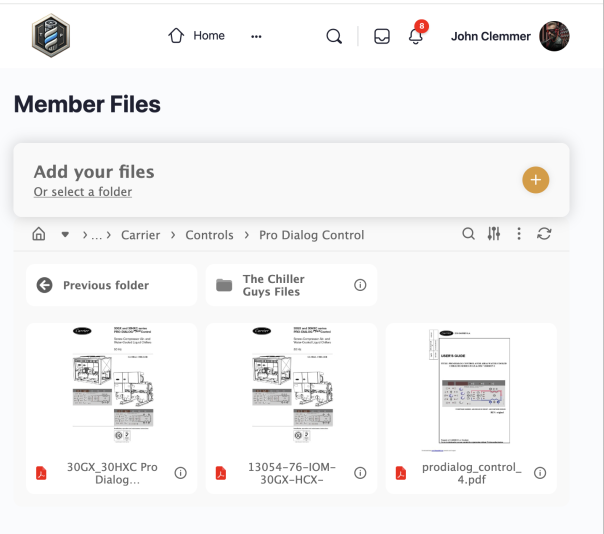The width and height of the screenshot is (604, 534).
Task: Click PDF icon of prodialog_control_4.pdf
Action: [401, 473]
